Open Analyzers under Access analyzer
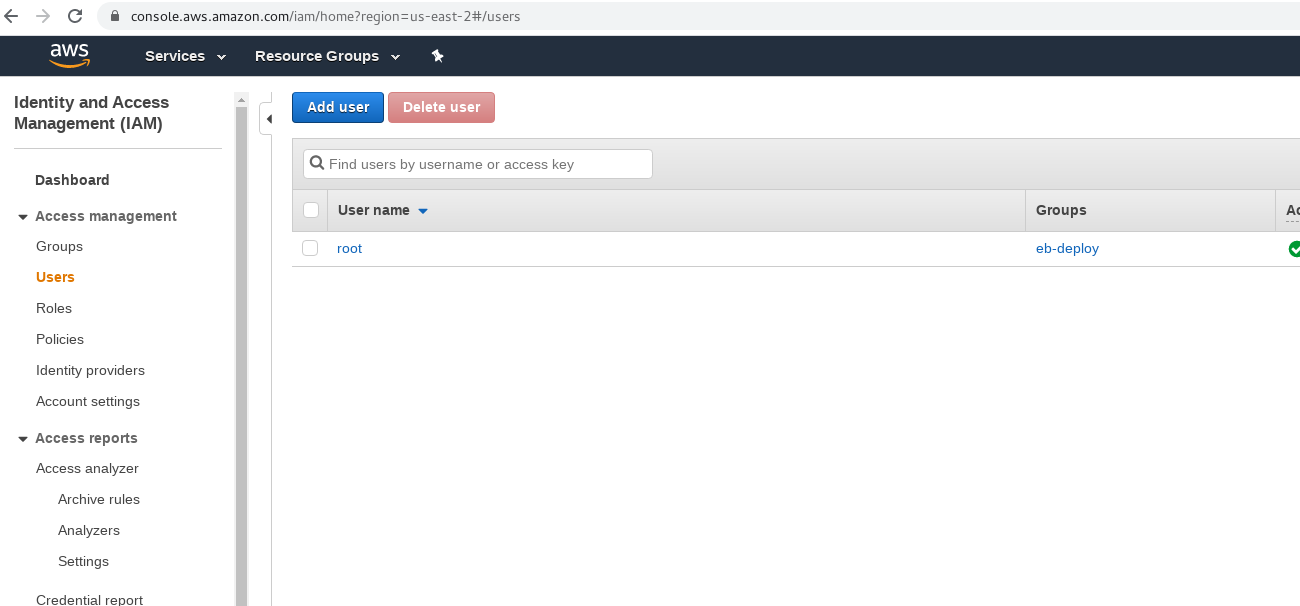 [x=89, y=530]
